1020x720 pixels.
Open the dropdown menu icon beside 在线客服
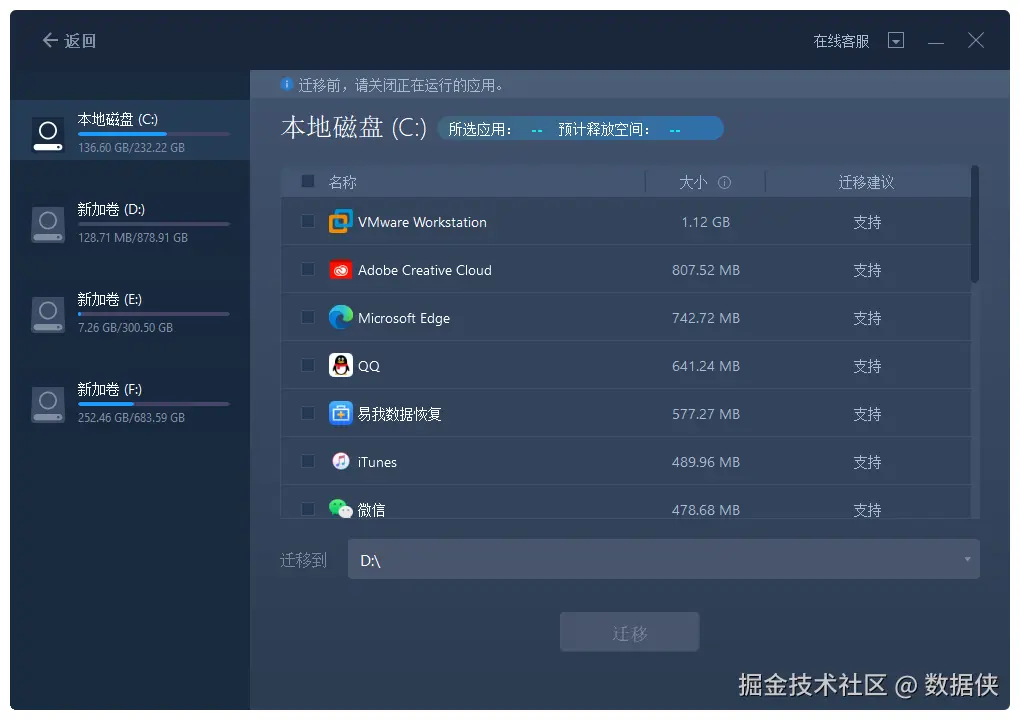click(x=896, y=40)
